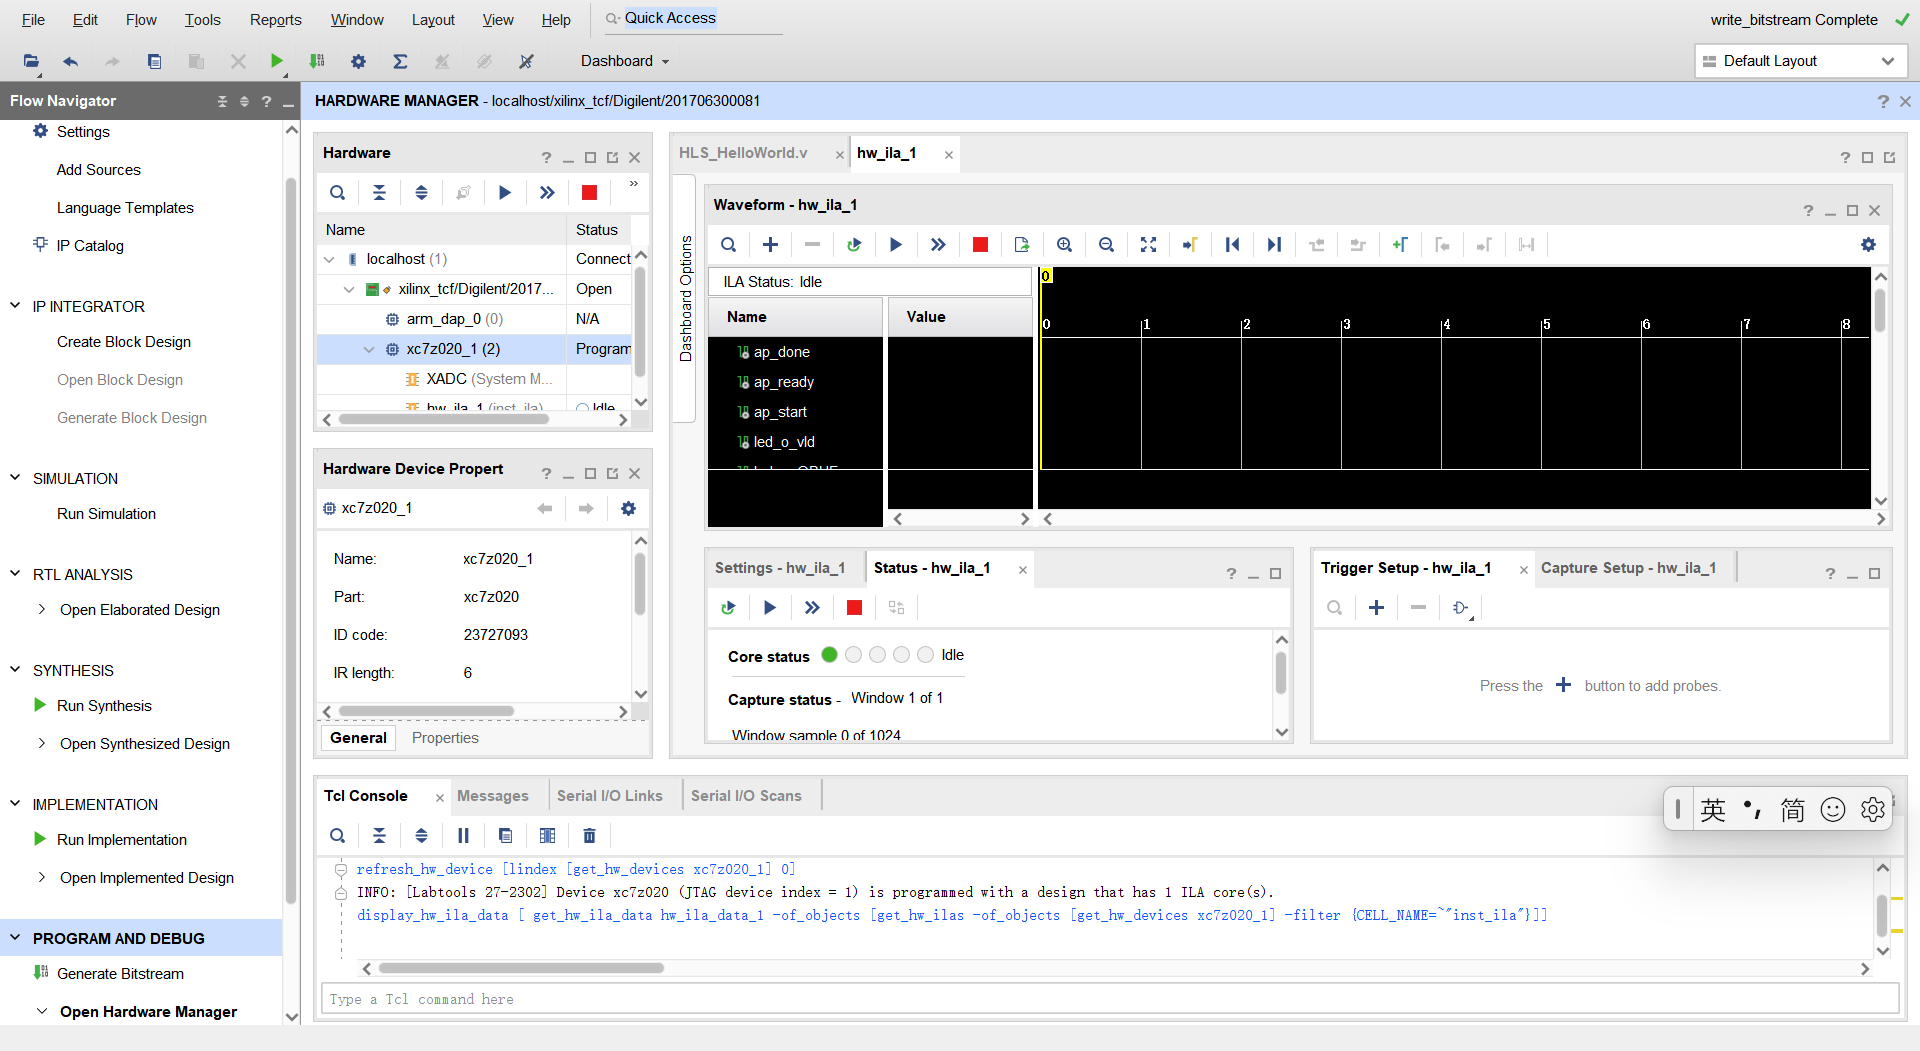This screenshot has width=1920, height=1051.
Task: Stop trigger in waveform toolbar
Action: (980, 245)
